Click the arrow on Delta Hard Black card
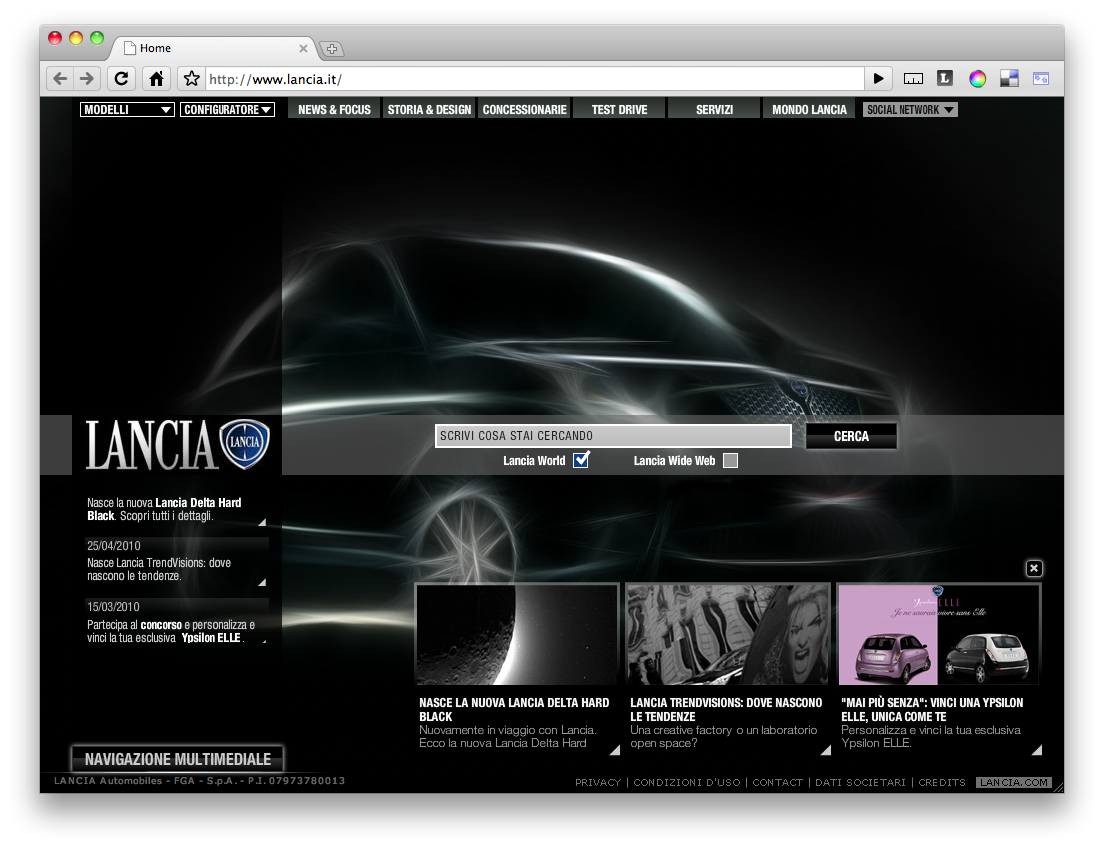1104x848 pixels. 615,750
